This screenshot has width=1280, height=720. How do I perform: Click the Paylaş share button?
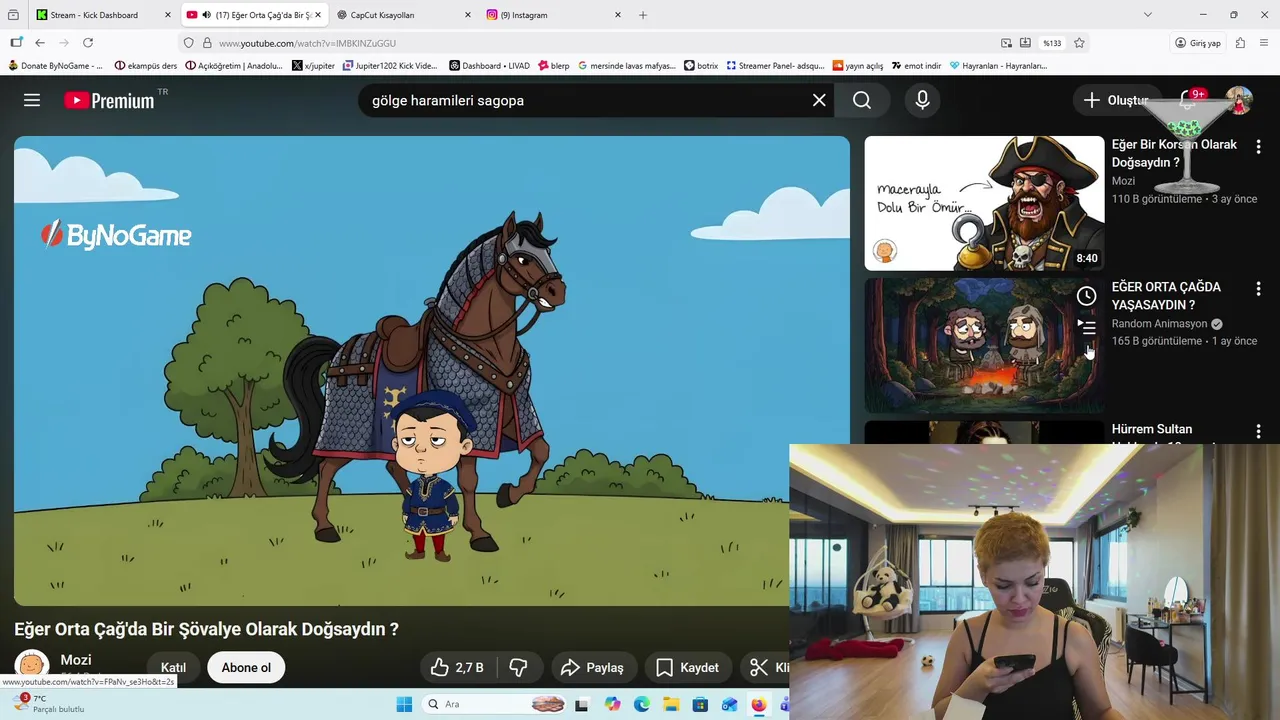[592, 667]
